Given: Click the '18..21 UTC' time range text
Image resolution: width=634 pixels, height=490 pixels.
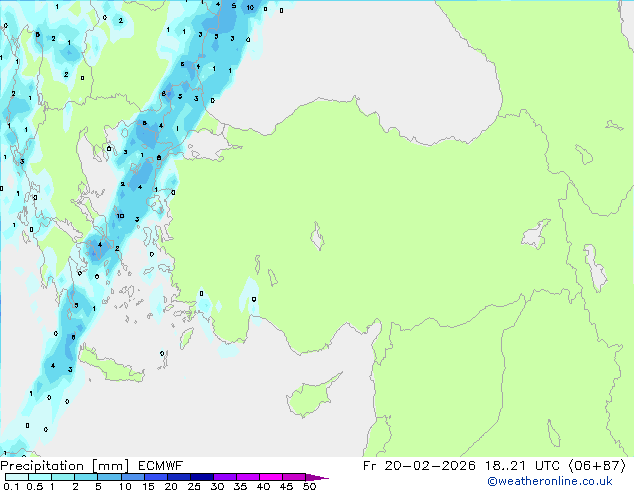Looking at the screenshot, I should 522,466.
